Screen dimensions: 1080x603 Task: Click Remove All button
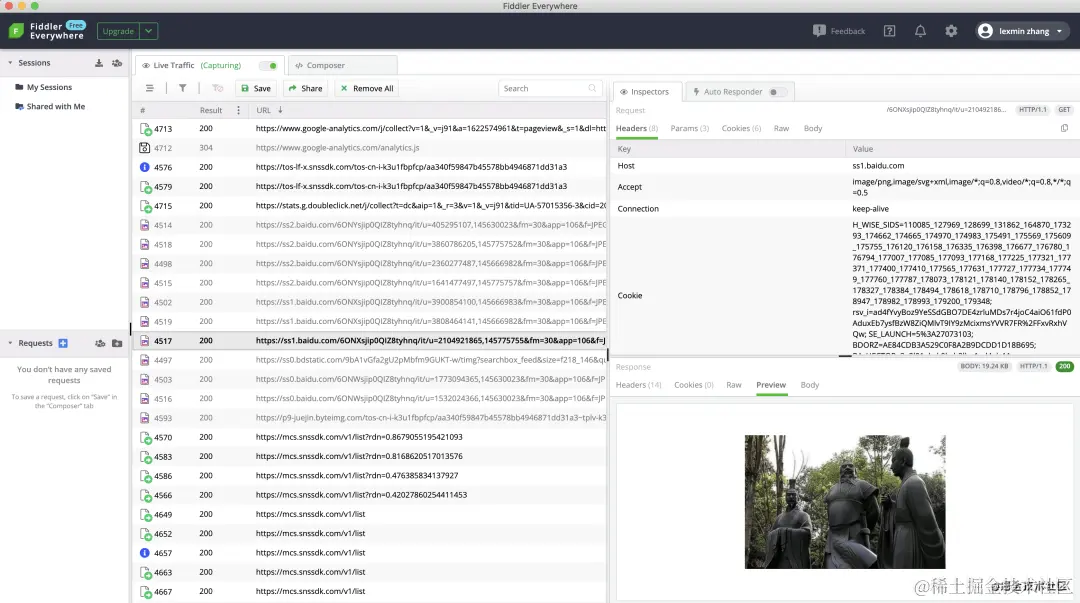tap(367, 88)
